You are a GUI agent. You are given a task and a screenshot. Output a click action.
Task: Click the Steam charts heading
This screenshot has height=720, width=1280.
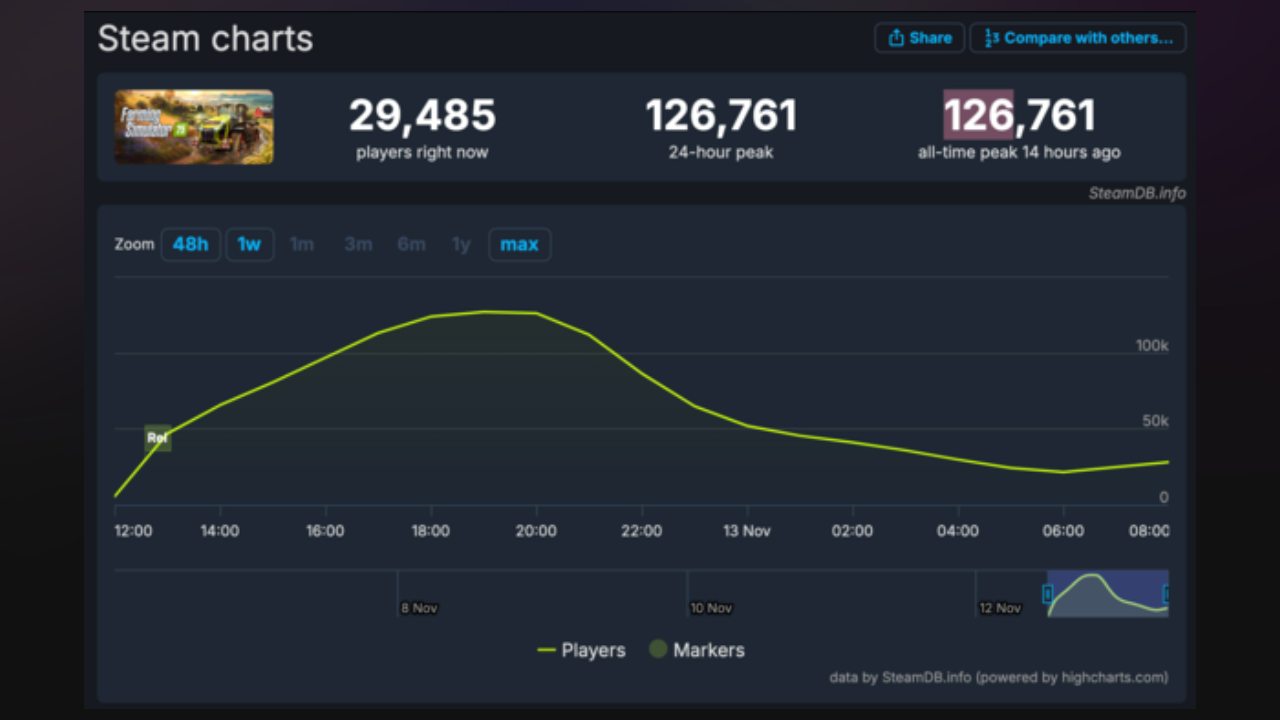coord(205,39)
